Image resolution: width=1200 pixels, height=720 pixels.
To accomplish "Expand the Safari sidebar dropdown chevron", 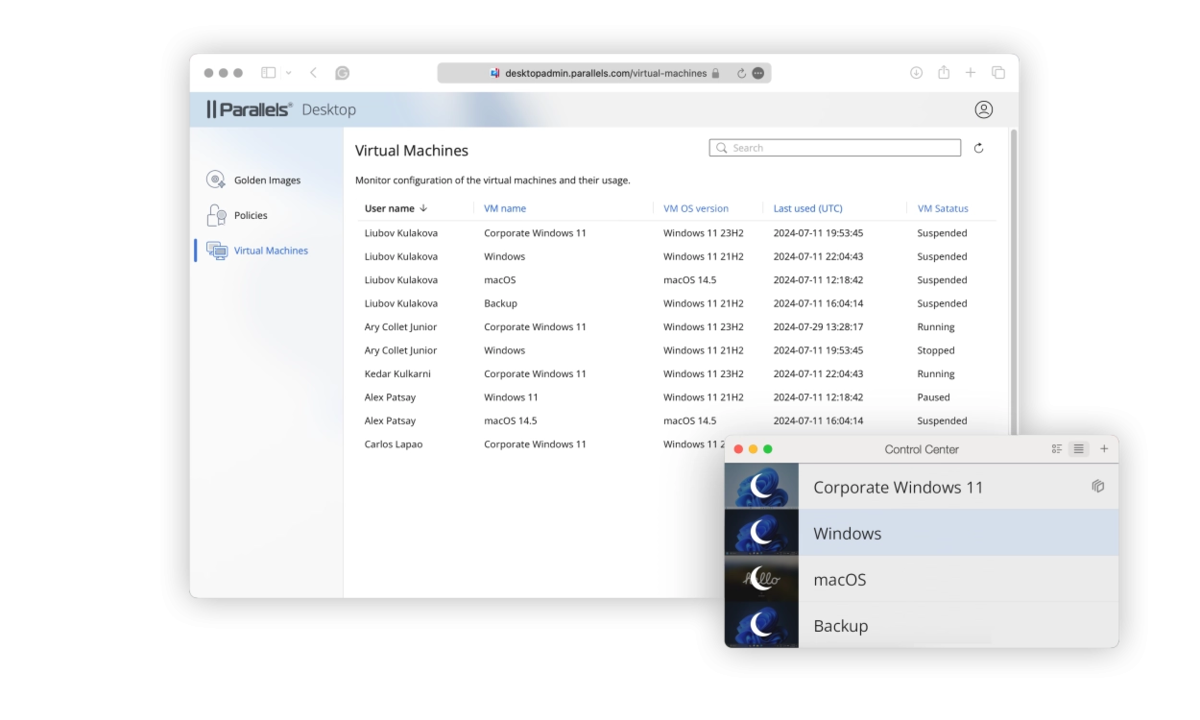I will 289,73.
